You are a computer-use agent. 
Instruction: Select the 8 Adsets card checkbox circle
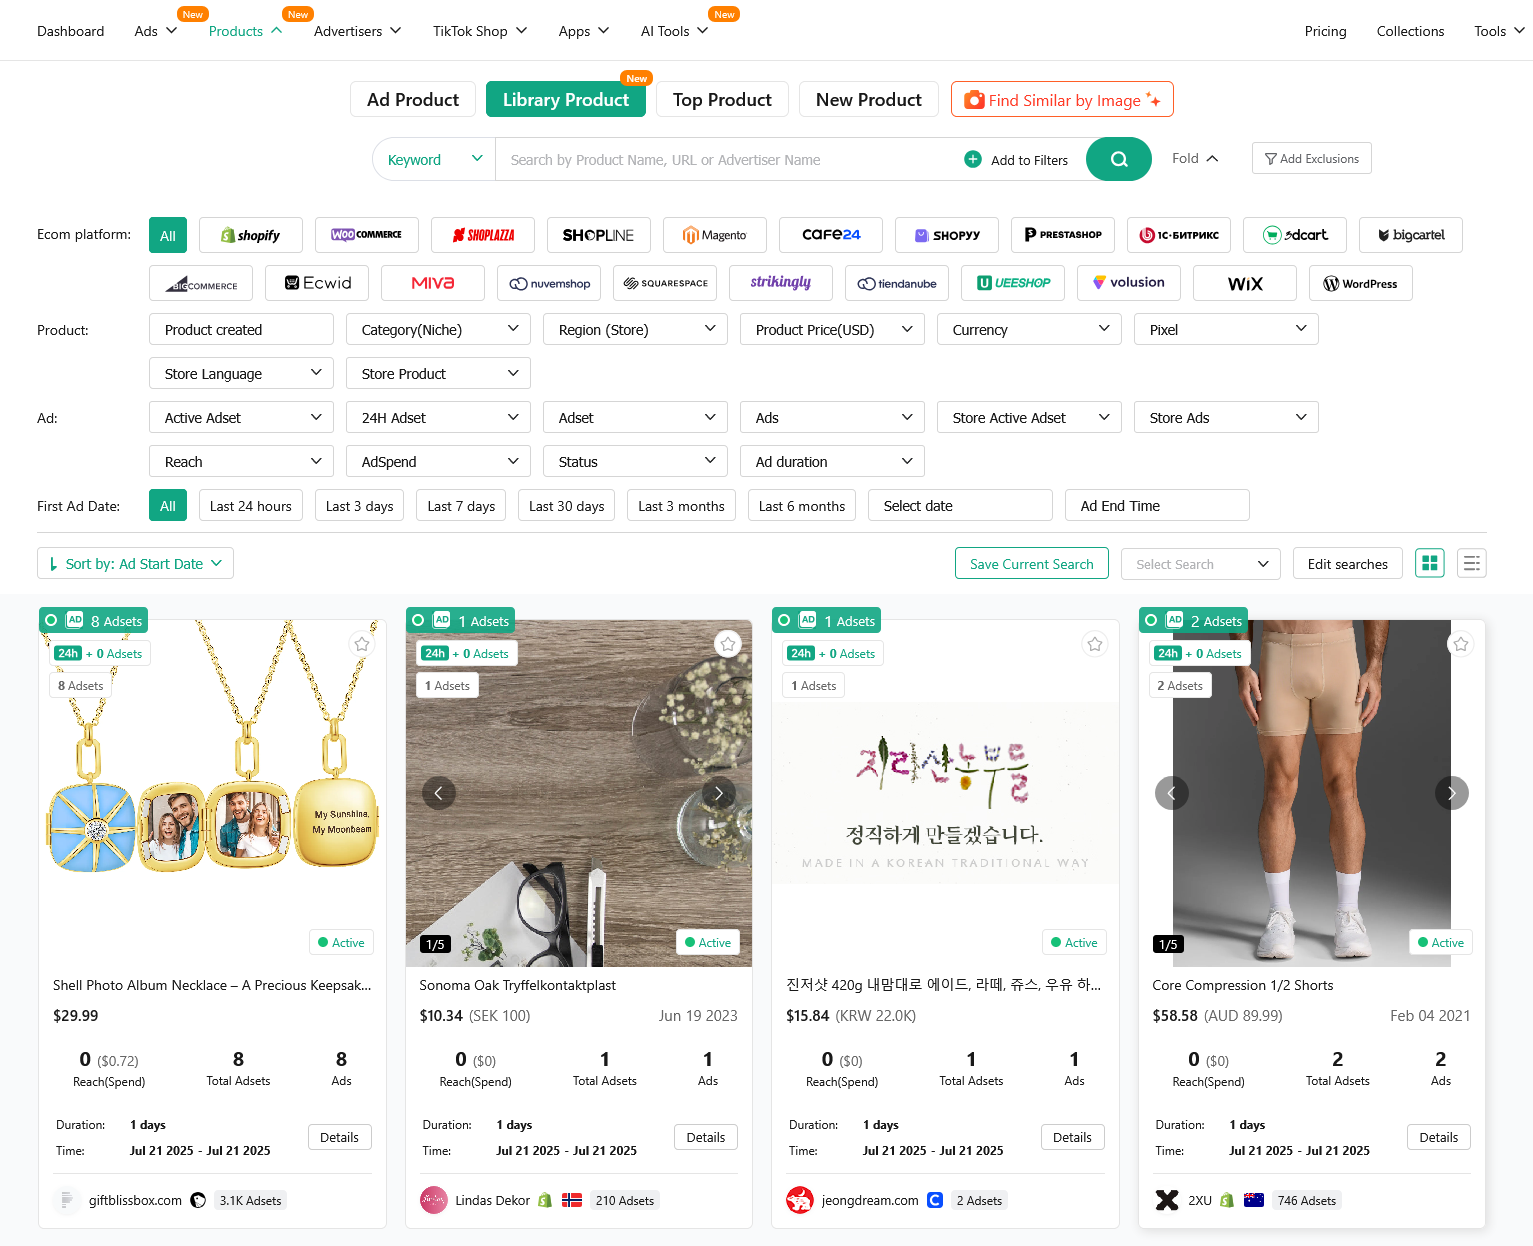pyautogui.click(x=51, y=620)
